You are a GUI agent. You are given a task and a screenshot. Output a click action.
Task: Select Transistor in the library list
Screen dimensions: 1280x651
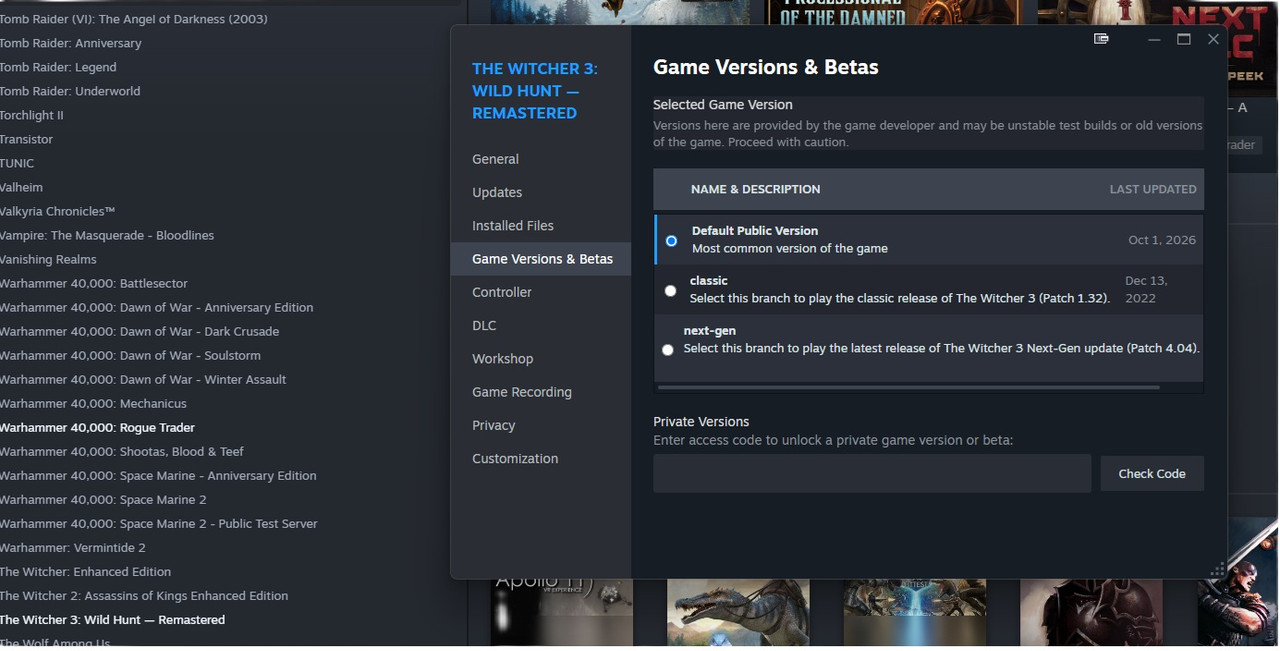(26, 139)
